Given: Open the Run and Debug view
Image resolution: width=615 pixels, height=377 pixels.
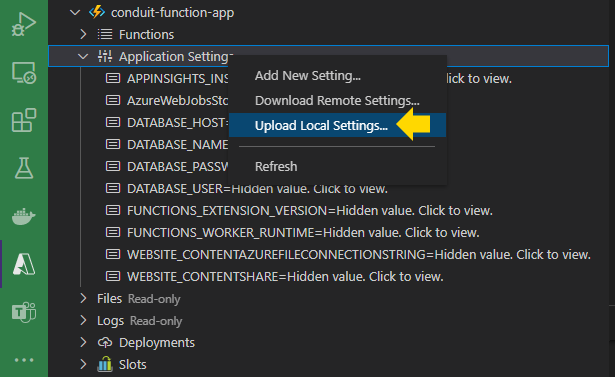Looking at the screenshot, I should (x=24, y=24).
